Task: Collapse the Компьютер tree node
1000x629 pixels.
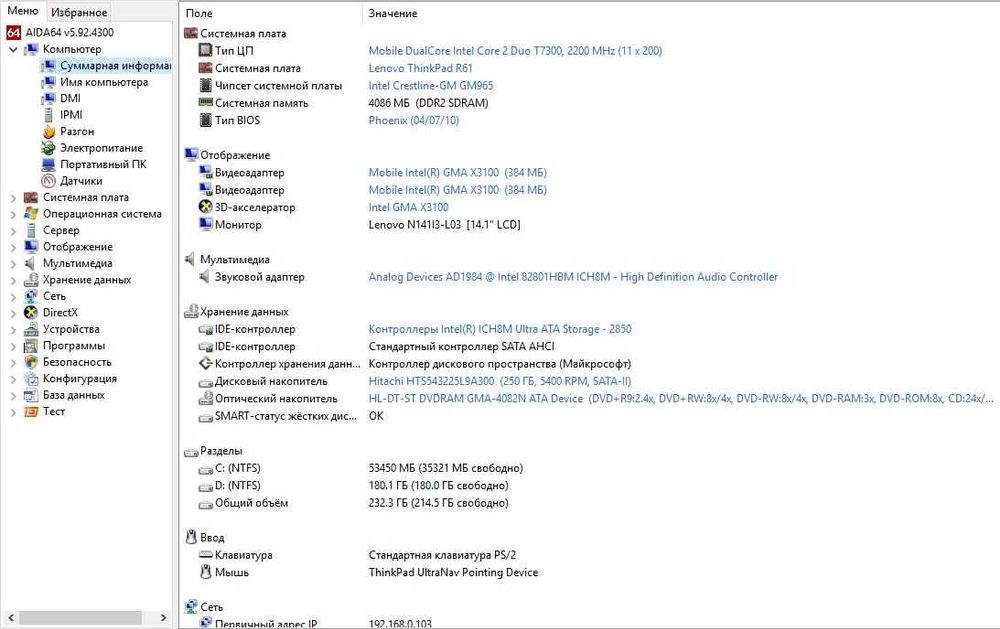Action: tap(13, 49)
